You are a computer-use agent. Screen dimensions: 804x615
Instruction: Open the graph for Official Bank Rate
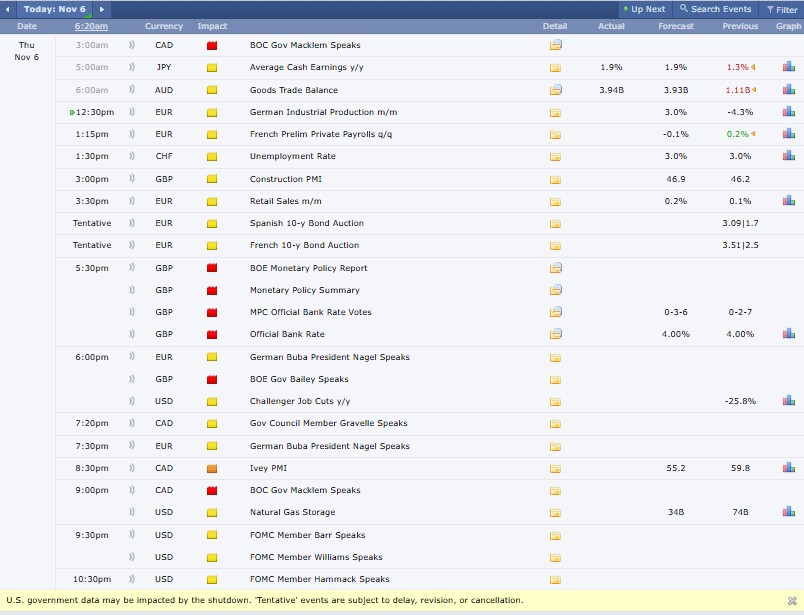click(788, 334)
